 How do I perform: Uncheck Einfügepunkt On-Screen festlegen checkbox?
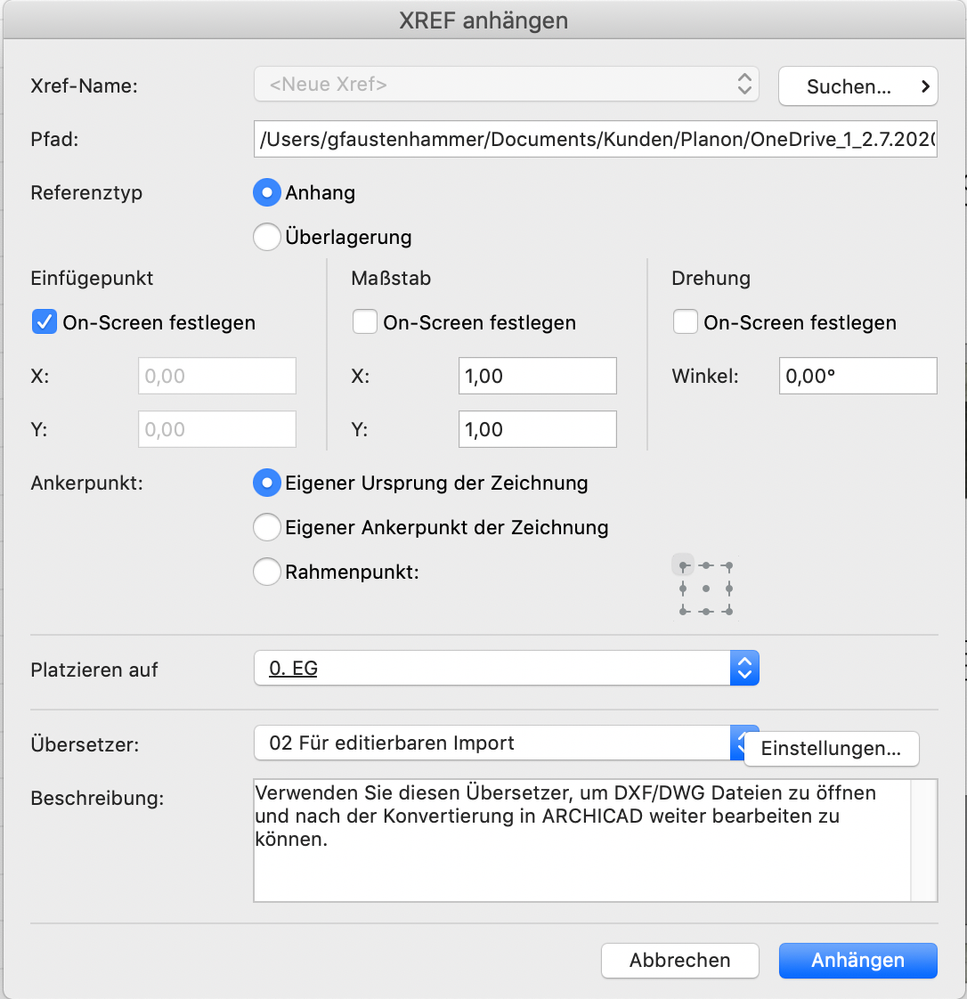45,323
